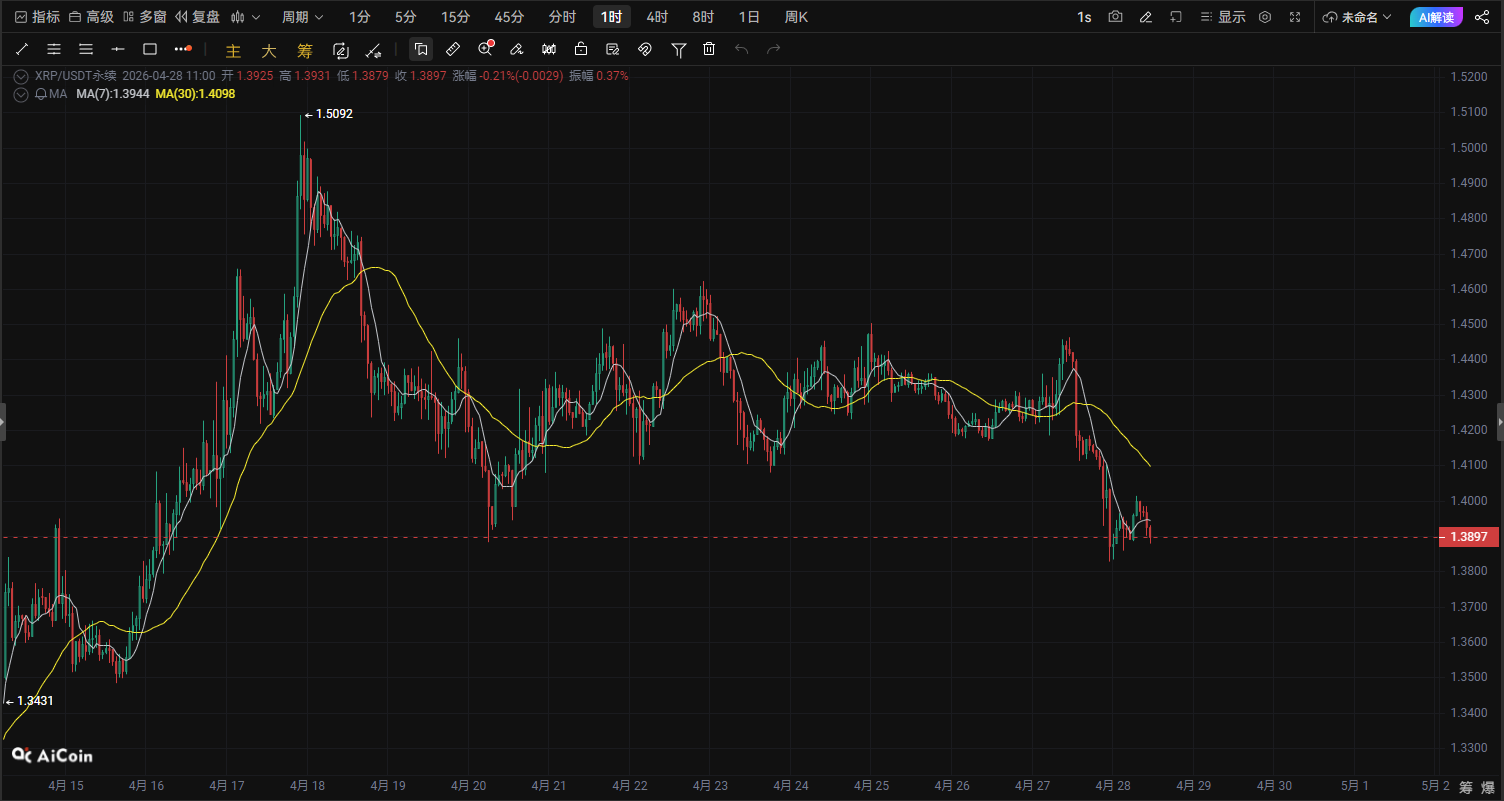Click the AI解读 button
1504x801 pixels.
(1437, 17)
